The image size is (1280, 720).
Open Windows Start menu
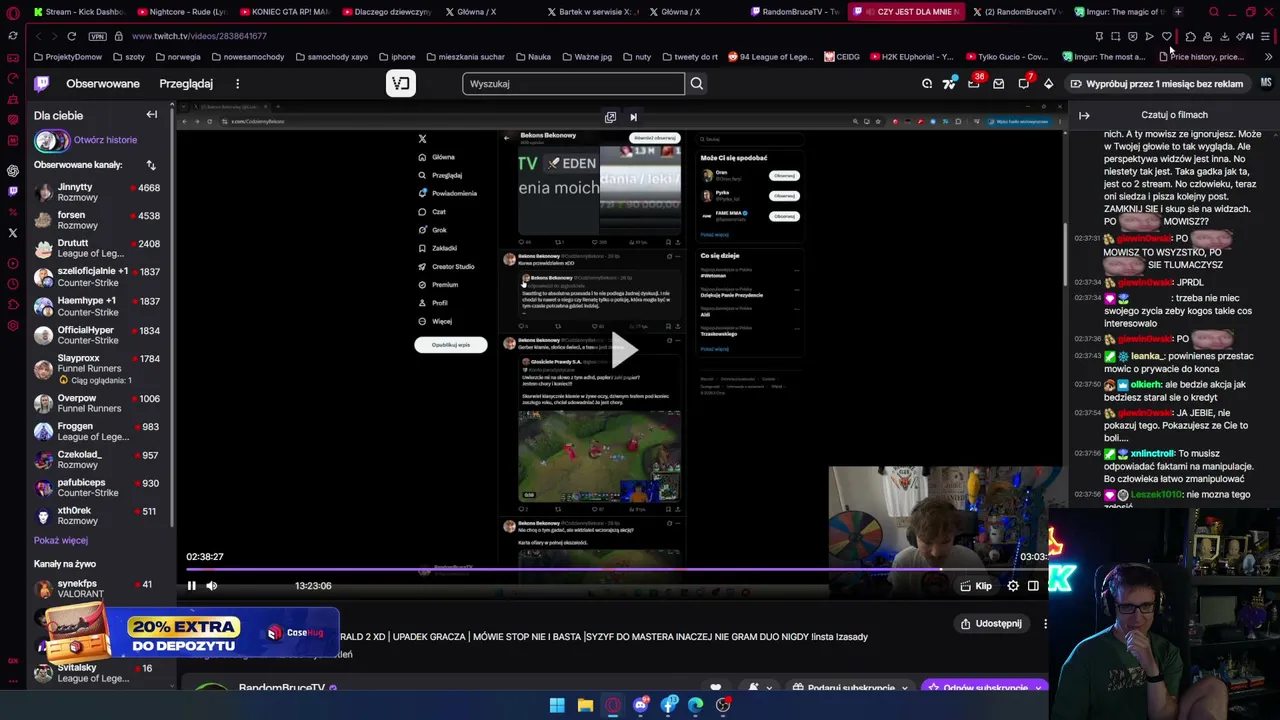pos(557,705)
